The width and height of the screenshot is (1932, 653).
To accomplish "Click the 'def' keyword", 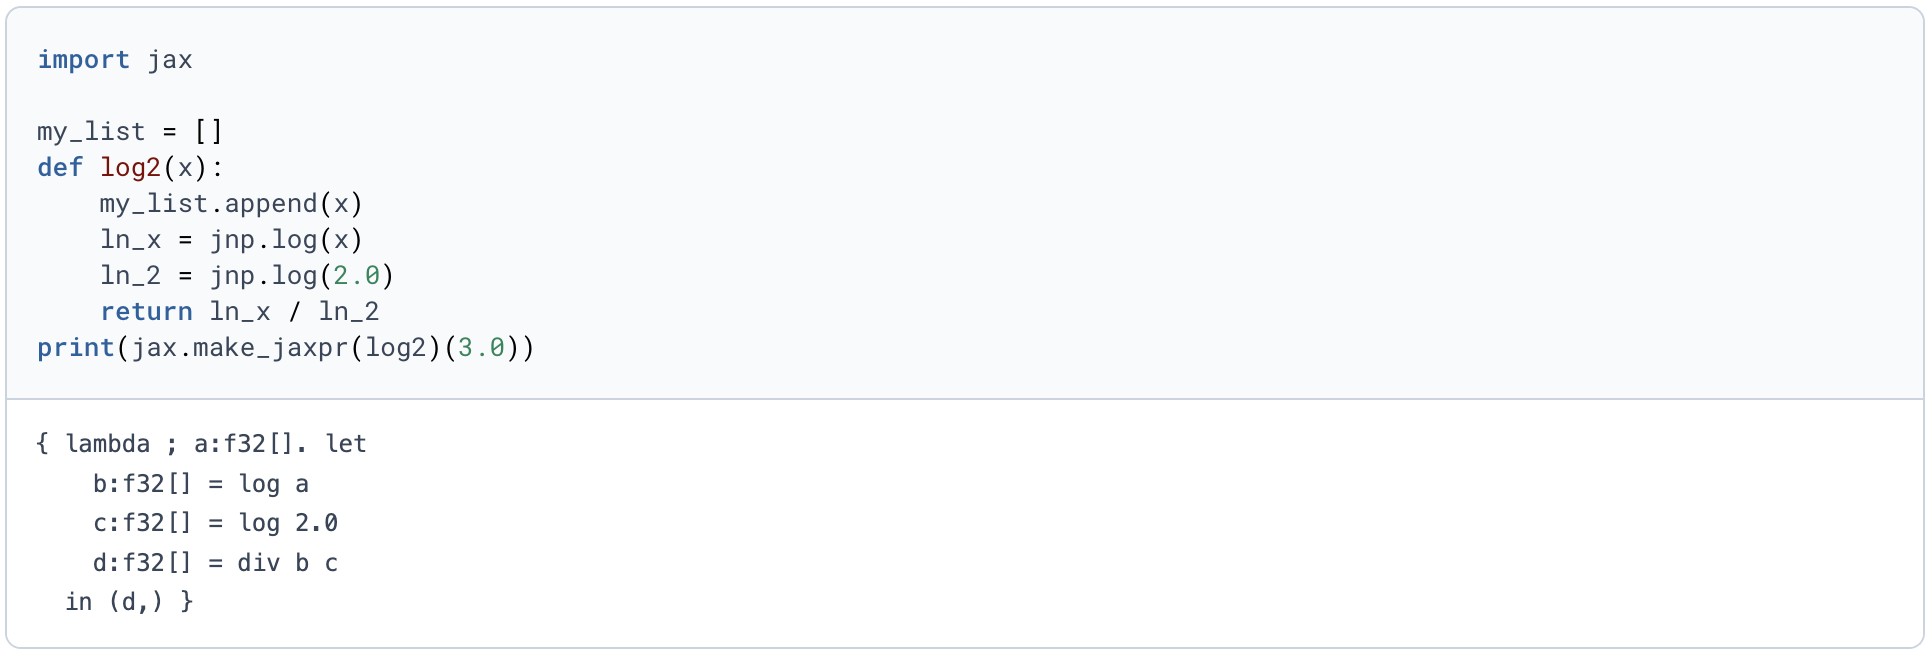I will 60,168.
